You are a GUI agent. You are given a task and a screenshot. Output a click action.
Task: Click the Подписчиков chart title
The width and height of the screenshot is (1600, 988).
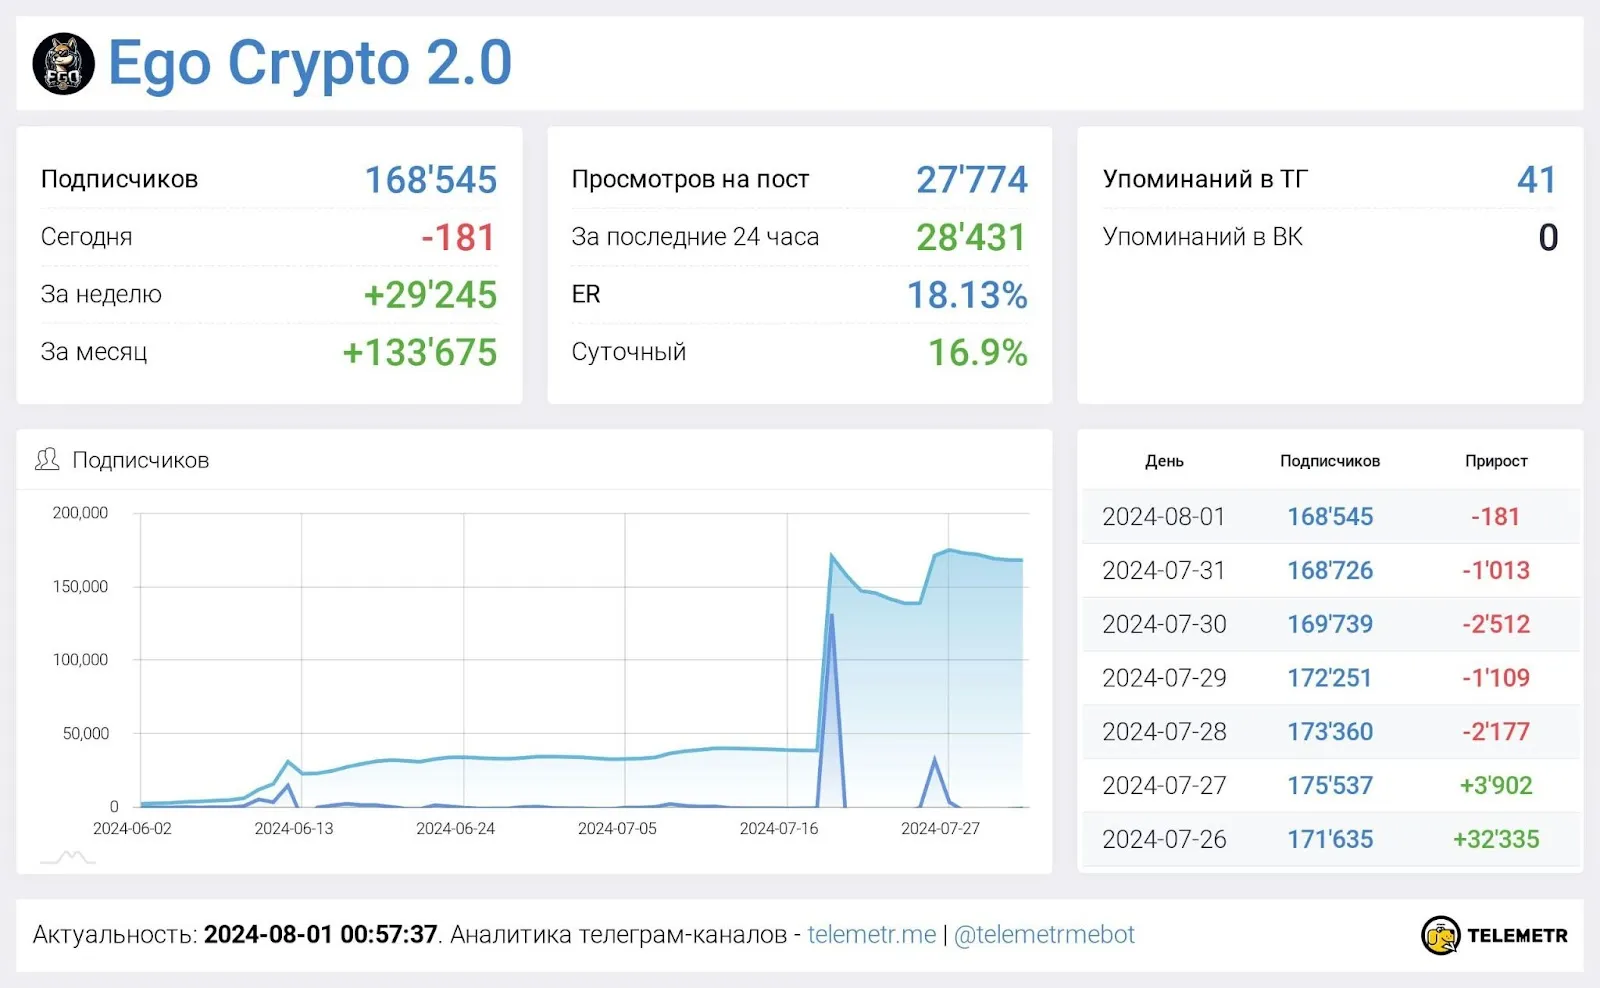(141, 460)
